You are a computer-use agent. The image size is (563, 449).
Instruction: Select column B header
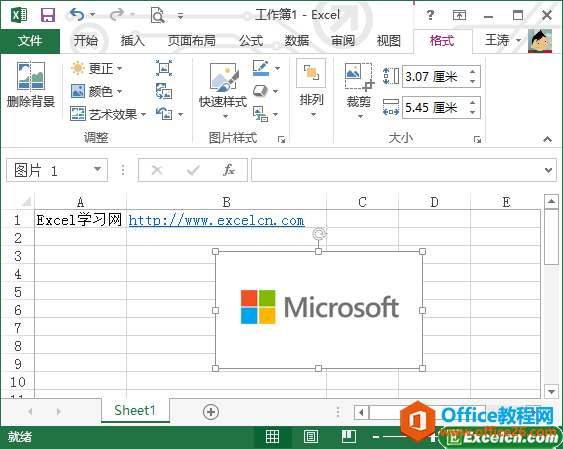227,202
